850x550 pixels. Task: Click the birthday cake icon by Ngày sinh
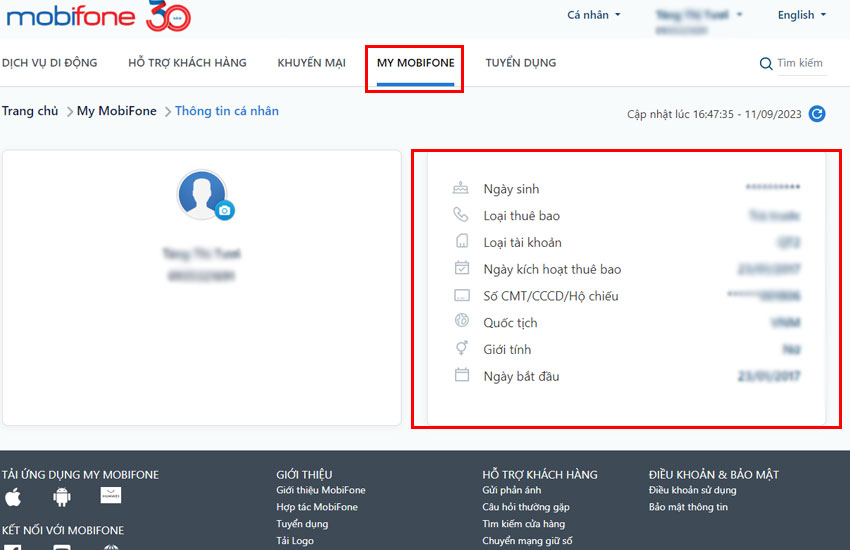coord(460,188)
